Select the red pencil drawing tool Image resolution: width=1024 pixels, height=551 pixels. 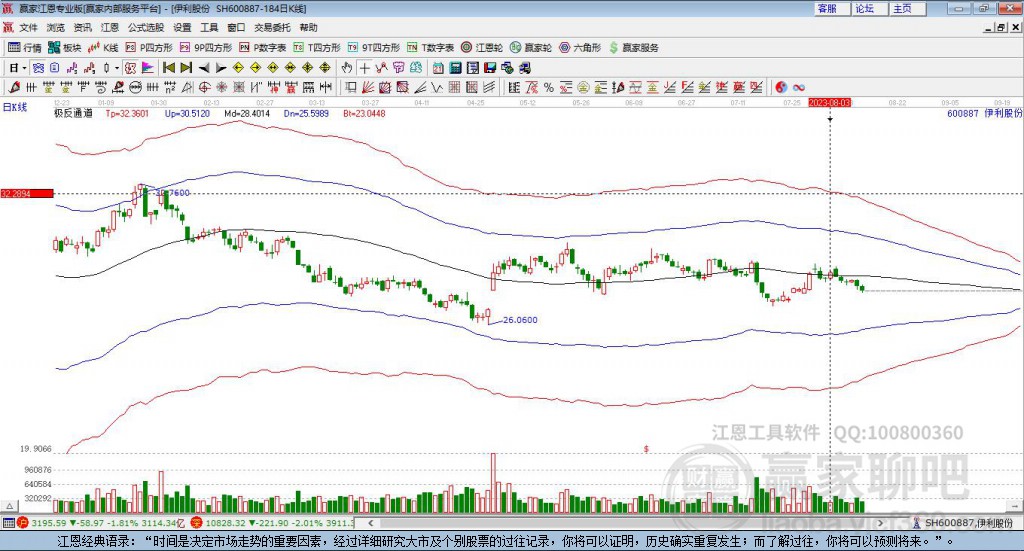coord(15,87)
